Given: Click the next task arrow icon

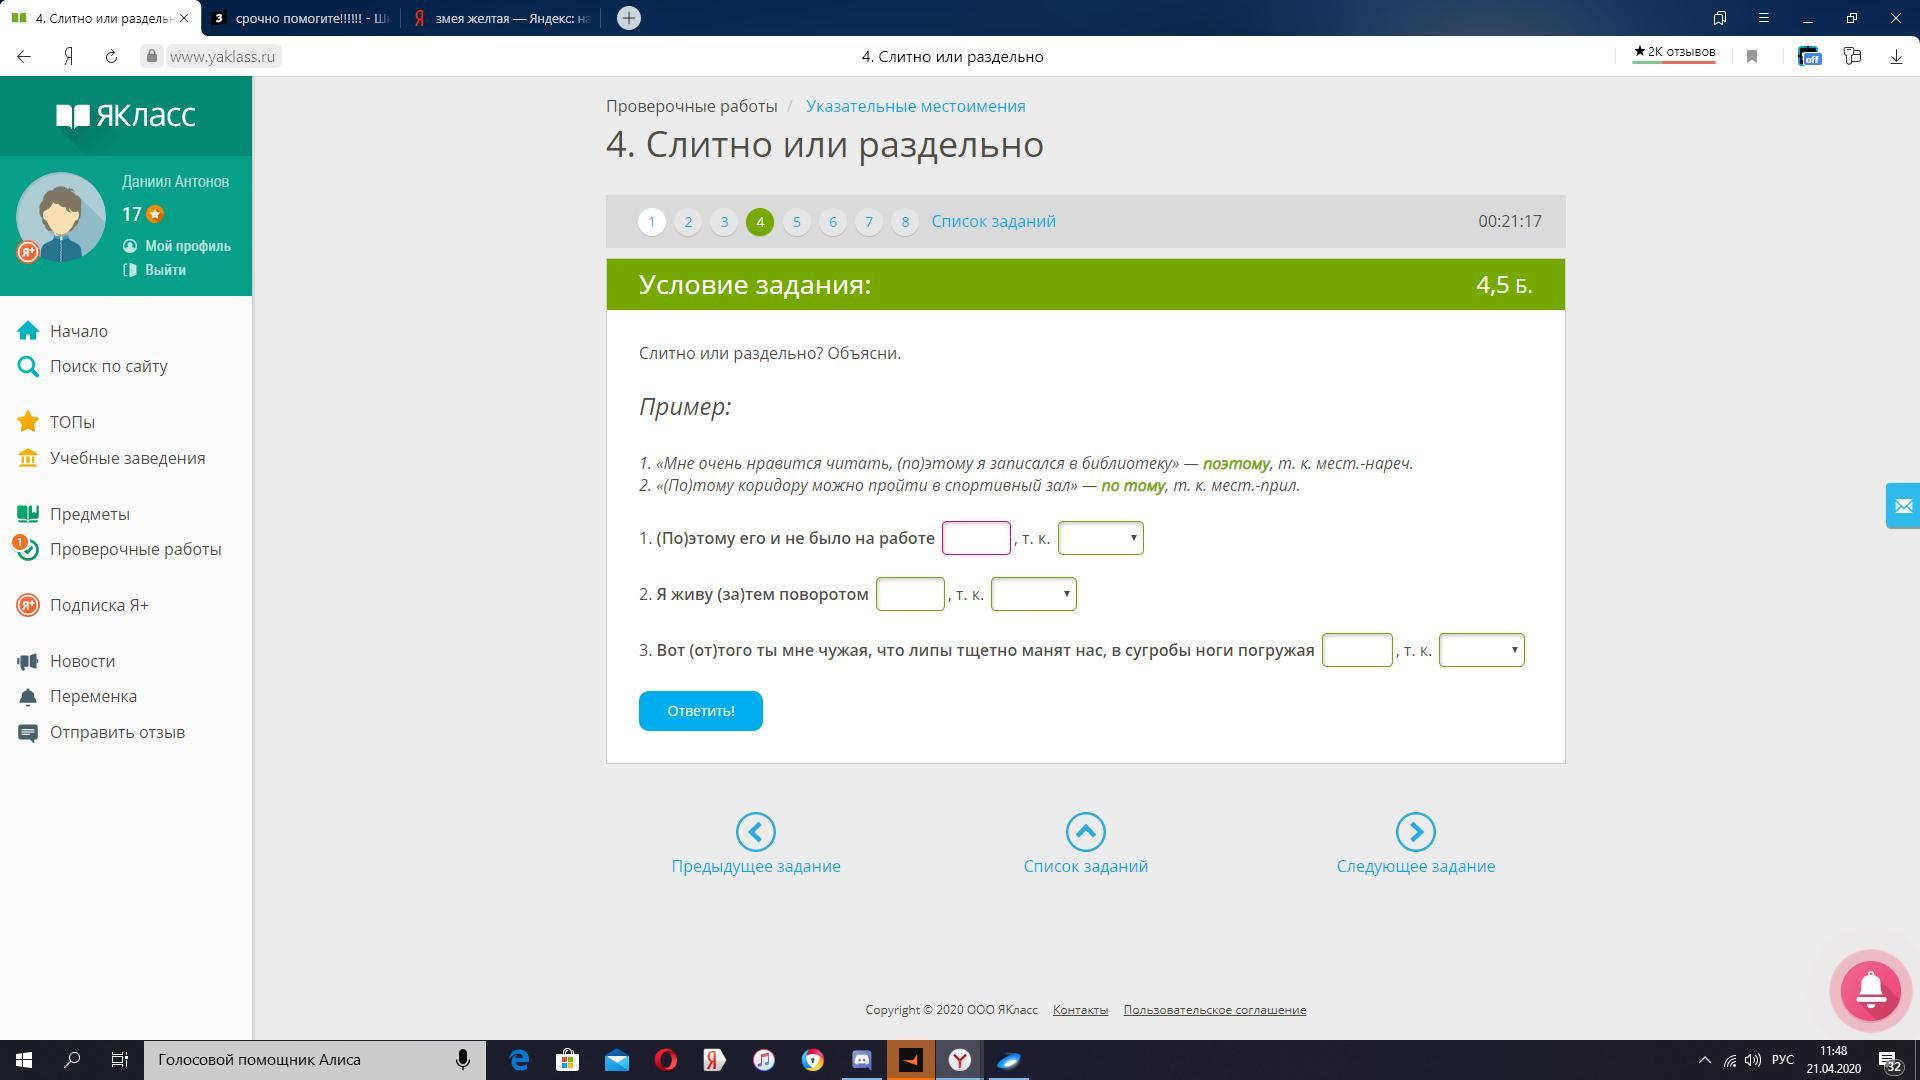Looking at the screenshot, I should click(x=1415, y=832).
